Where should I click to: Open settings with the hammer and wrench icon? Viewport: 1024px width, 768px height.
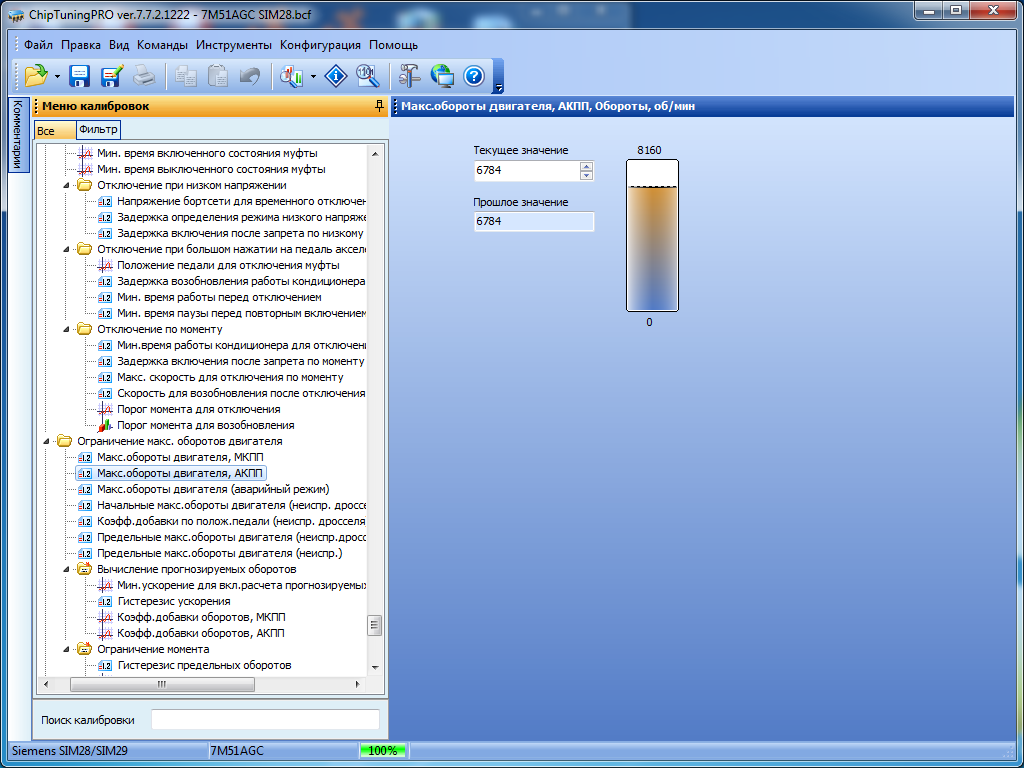[x=409, y=76]
